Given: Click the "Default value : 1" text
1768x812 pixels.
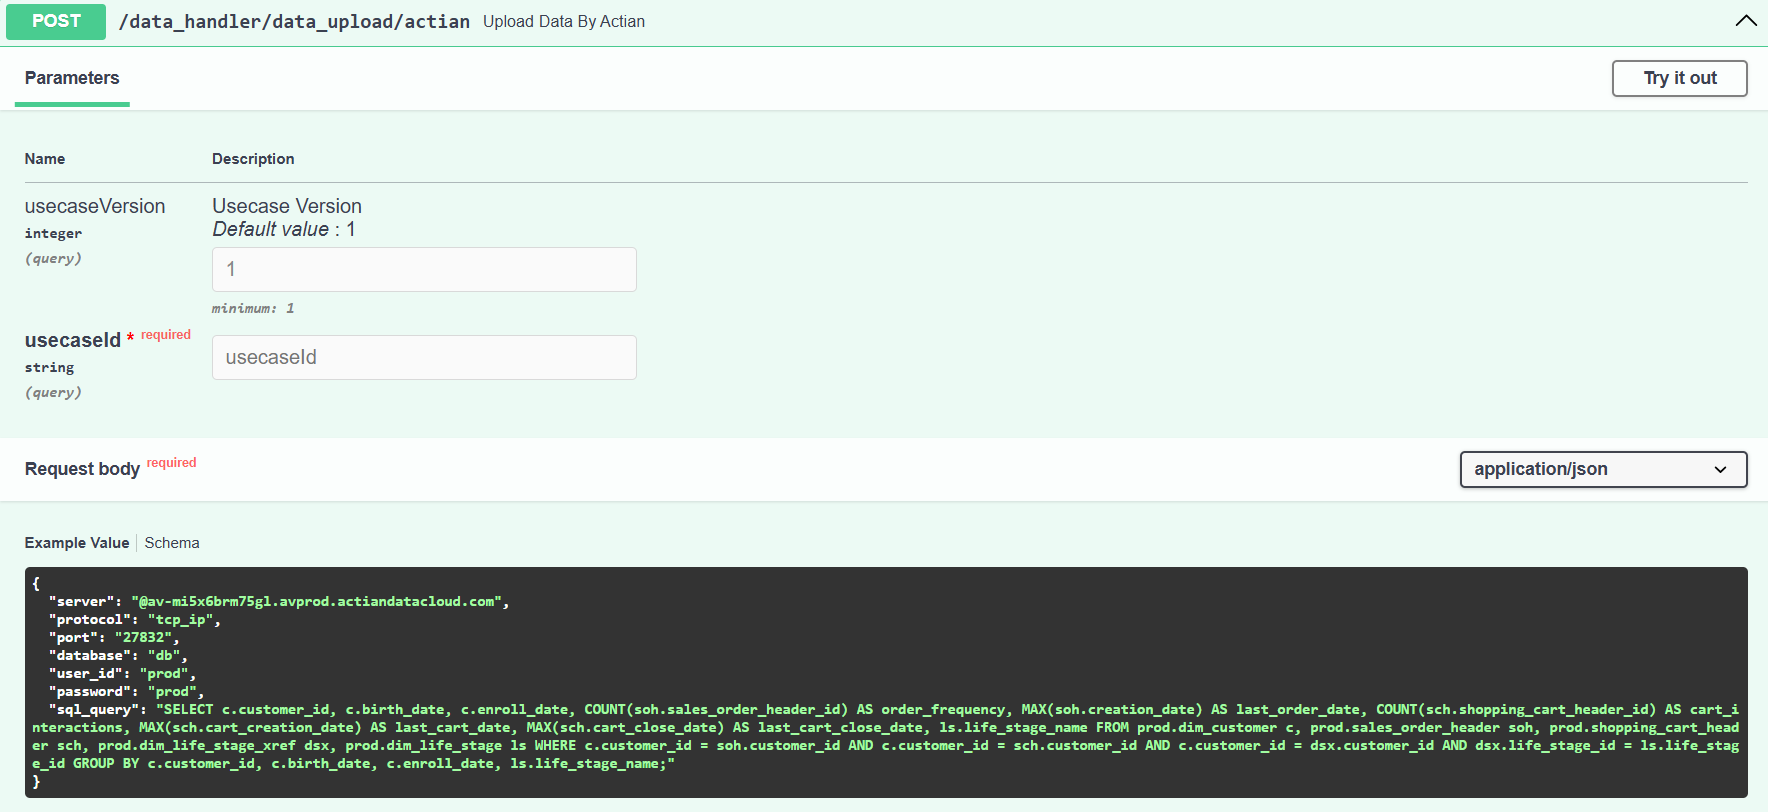Looking at the screenshot, I should click(x=284, y=229).
